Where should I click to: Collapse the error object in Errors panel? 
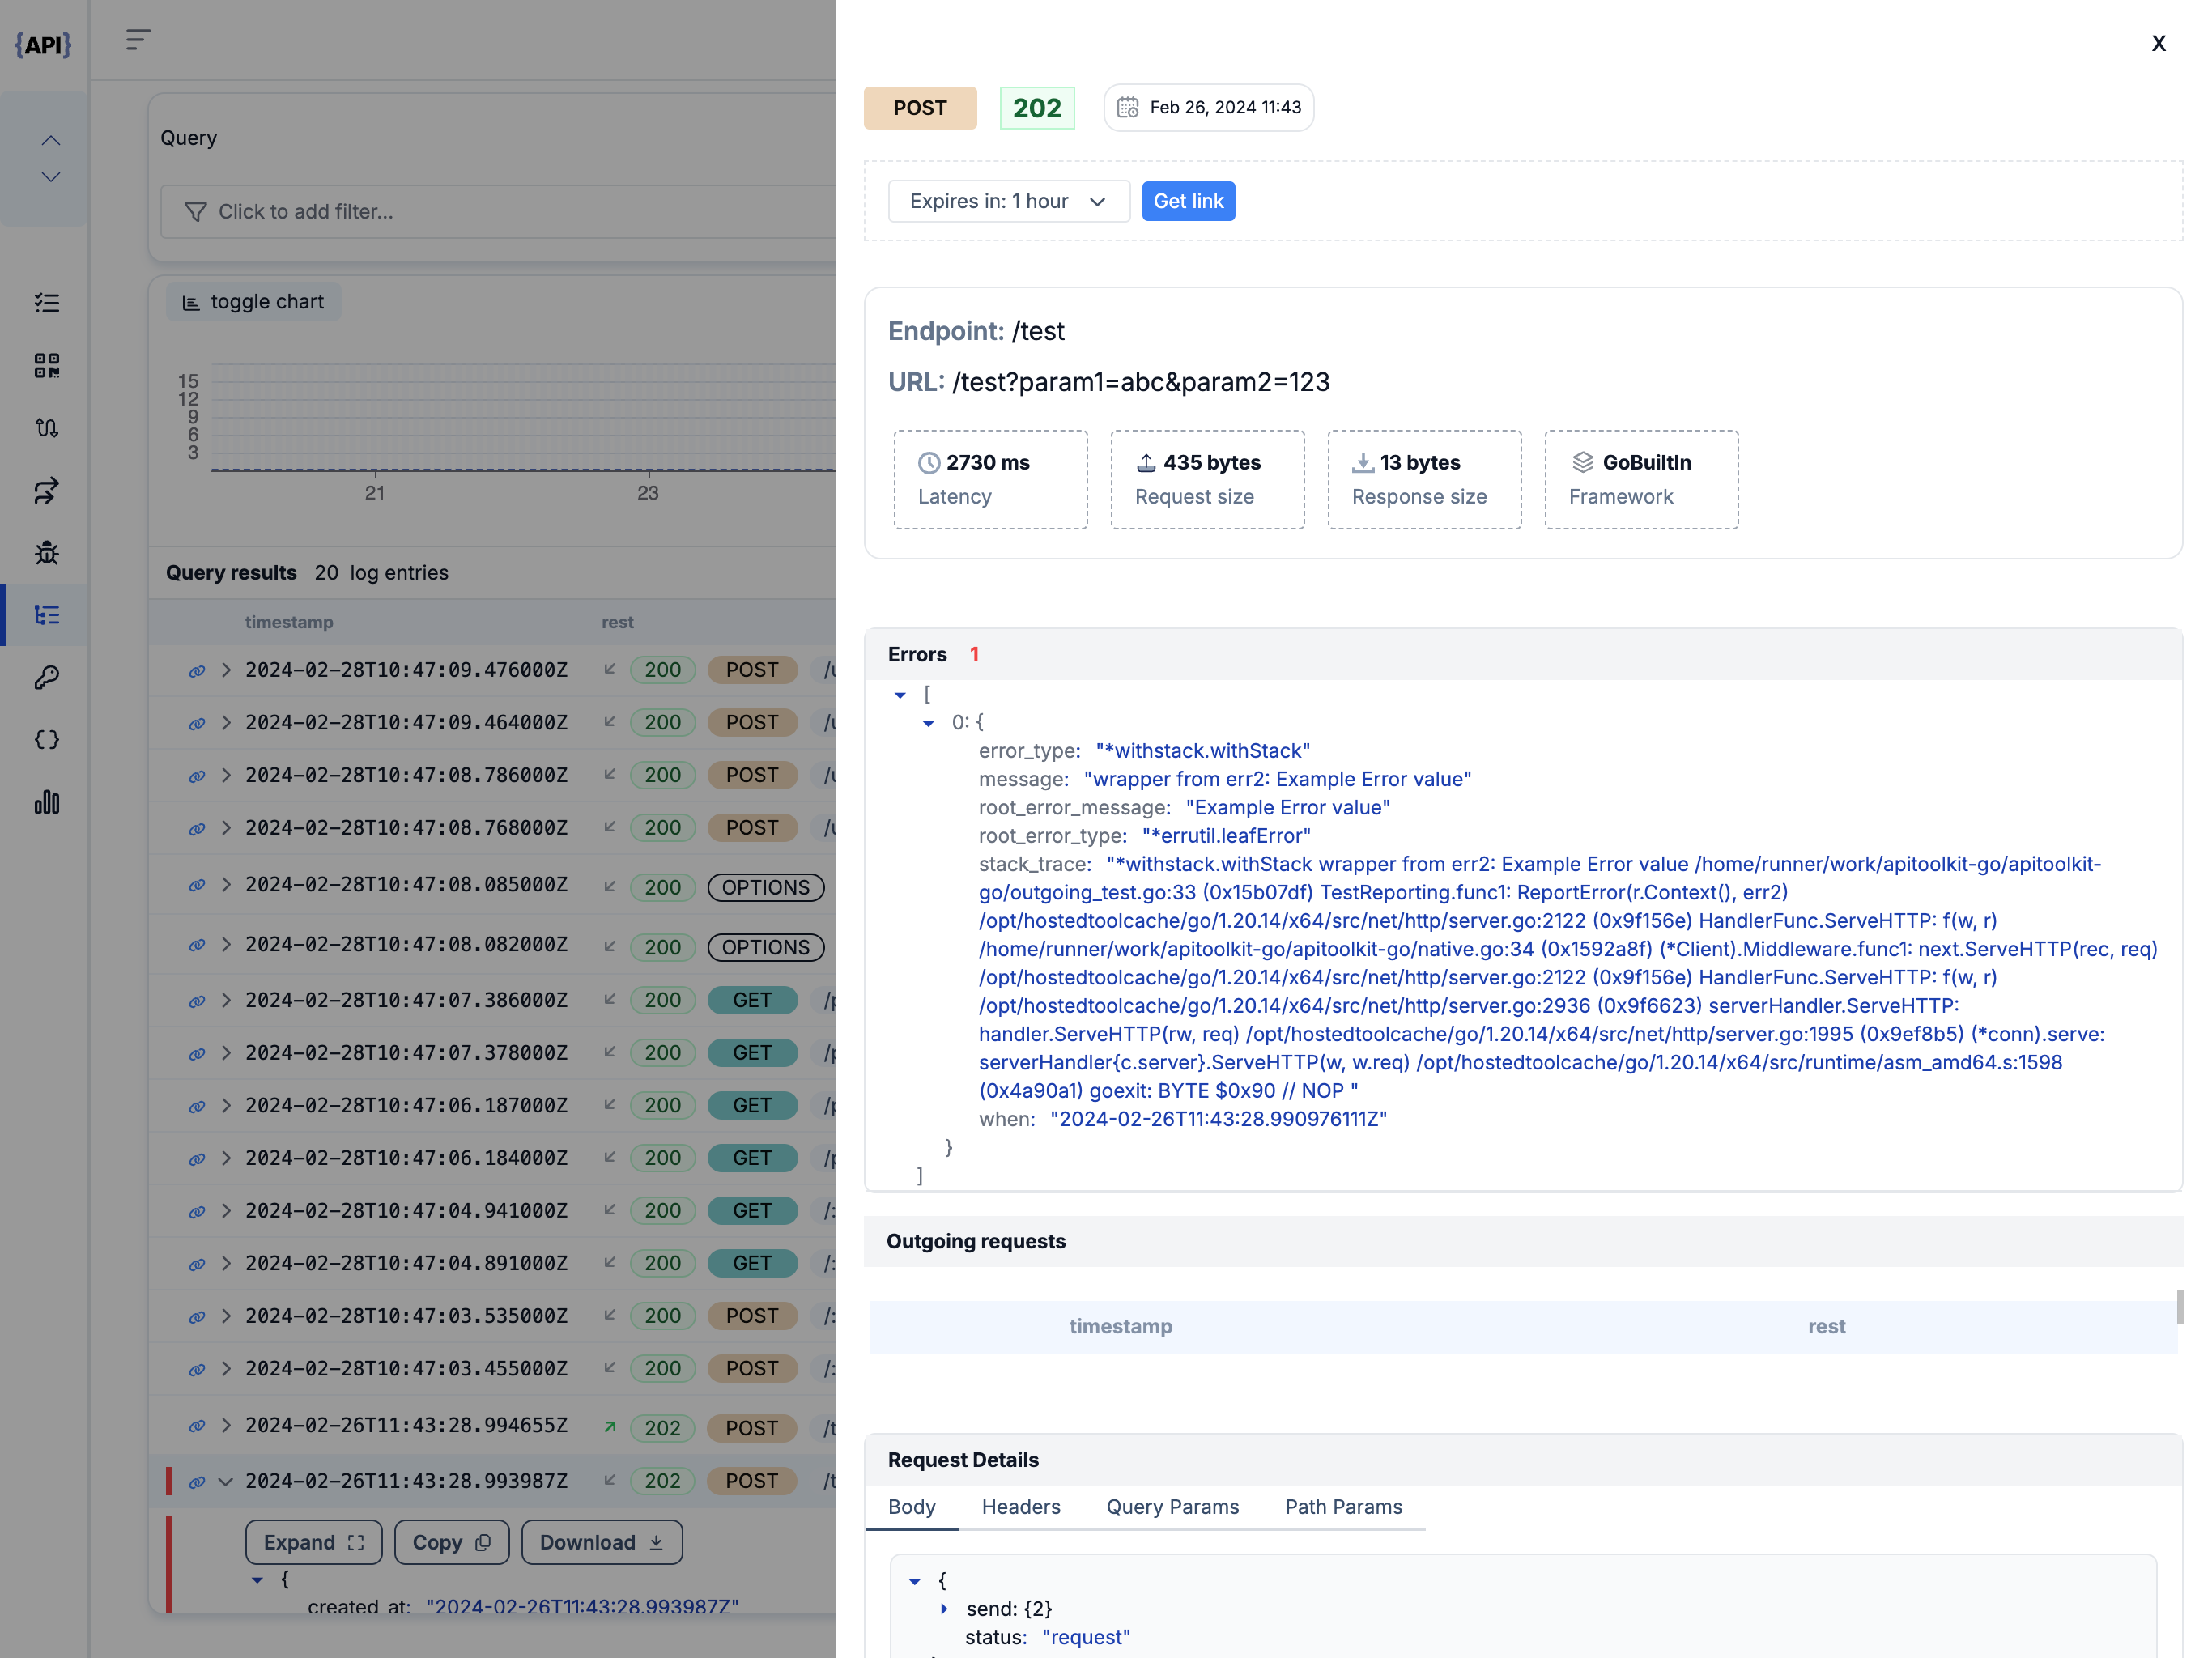pyautogui.click(x=928, y=722)
